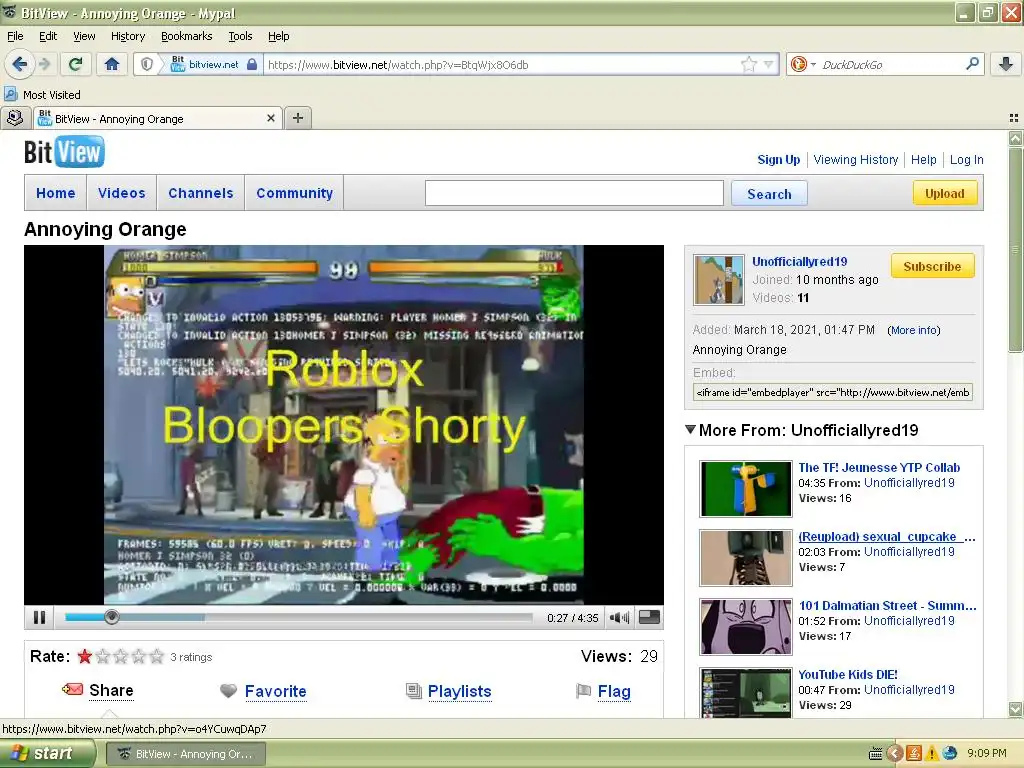1024x768 pixels.
Task: Click the Sign Up link
Action: coord(778,159)
